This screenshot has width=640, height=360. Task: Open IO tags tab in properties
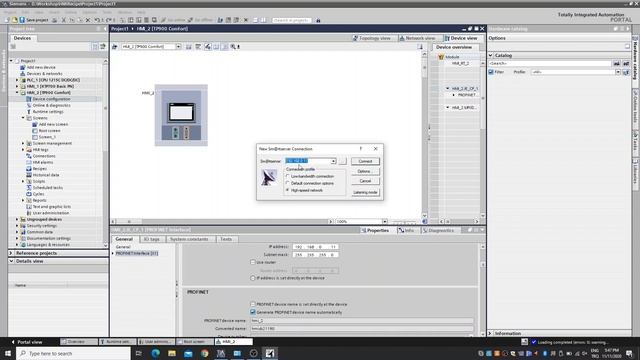[151, 239]
